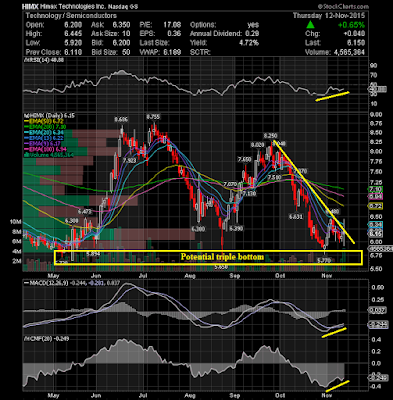Click the yellow EMA(50) legend entry
393x400 pixels.
[x=45, y=121]
